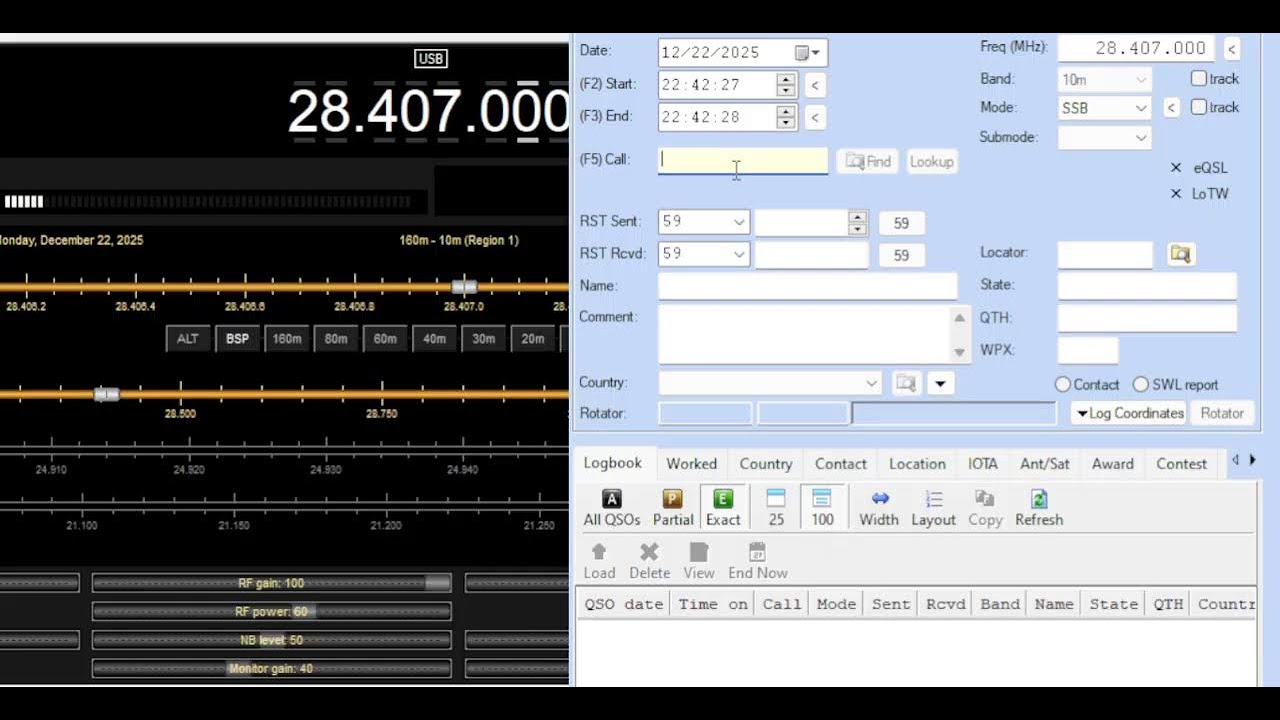The height and width of the screenshot is (720, 1280).
Task: Click the Lookup button
Action: tap(931, 161)
